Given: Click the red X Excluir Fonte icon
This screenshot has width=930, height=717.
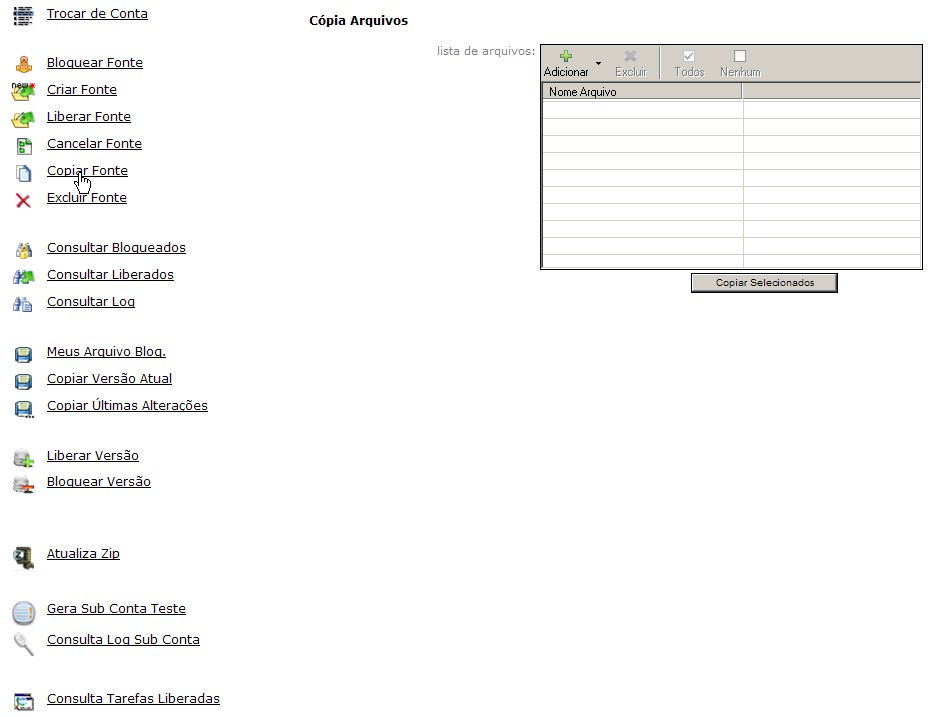Looking at the screenshot, I should [x=23, y=200].
